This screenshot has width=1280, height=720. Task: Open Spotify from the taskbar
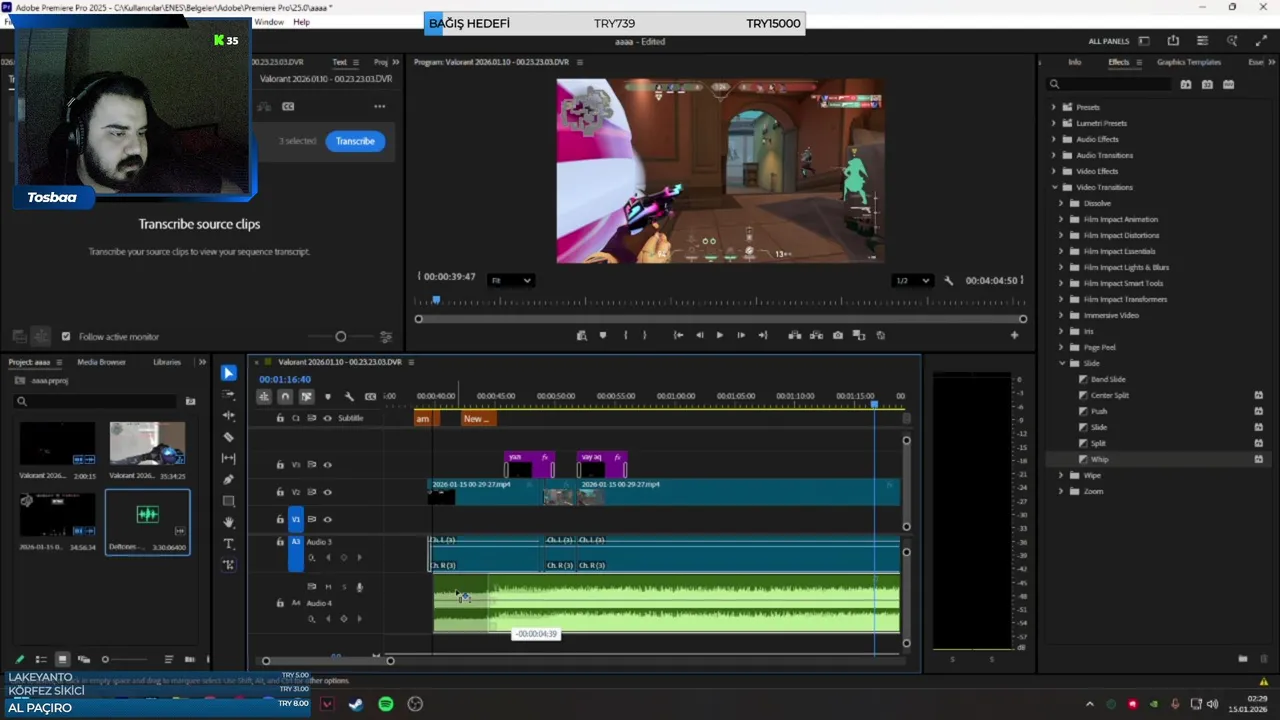(x=386, y=704)
